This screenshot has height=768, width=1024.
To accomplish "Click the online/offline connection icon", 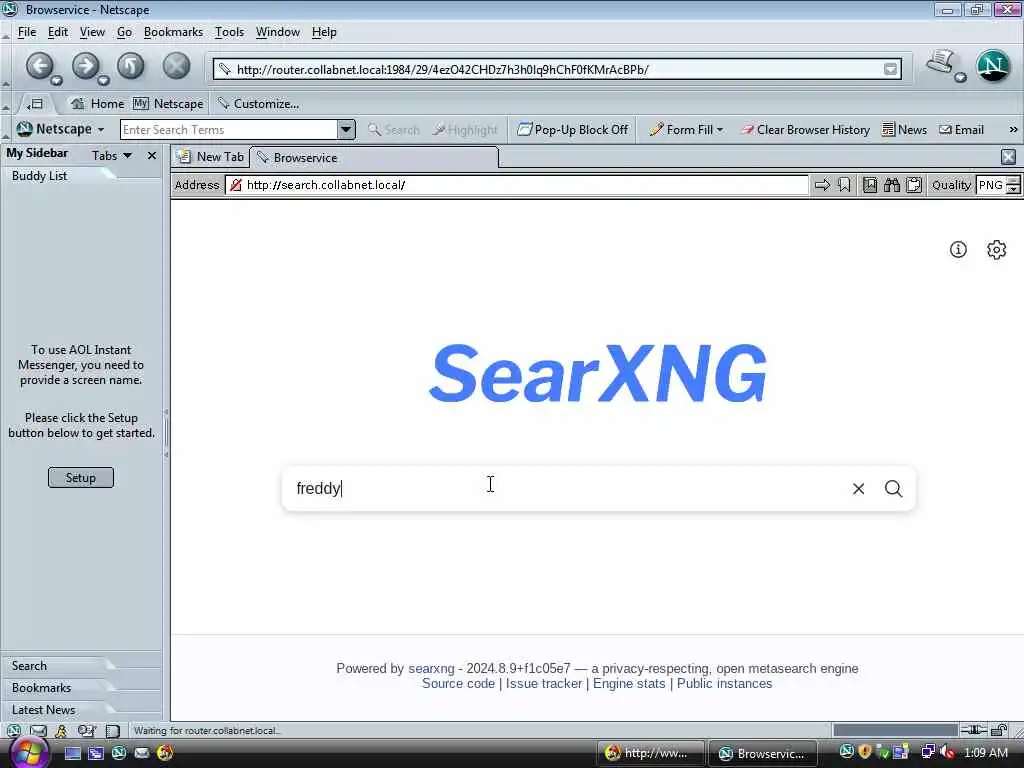I will click(973, 730).
